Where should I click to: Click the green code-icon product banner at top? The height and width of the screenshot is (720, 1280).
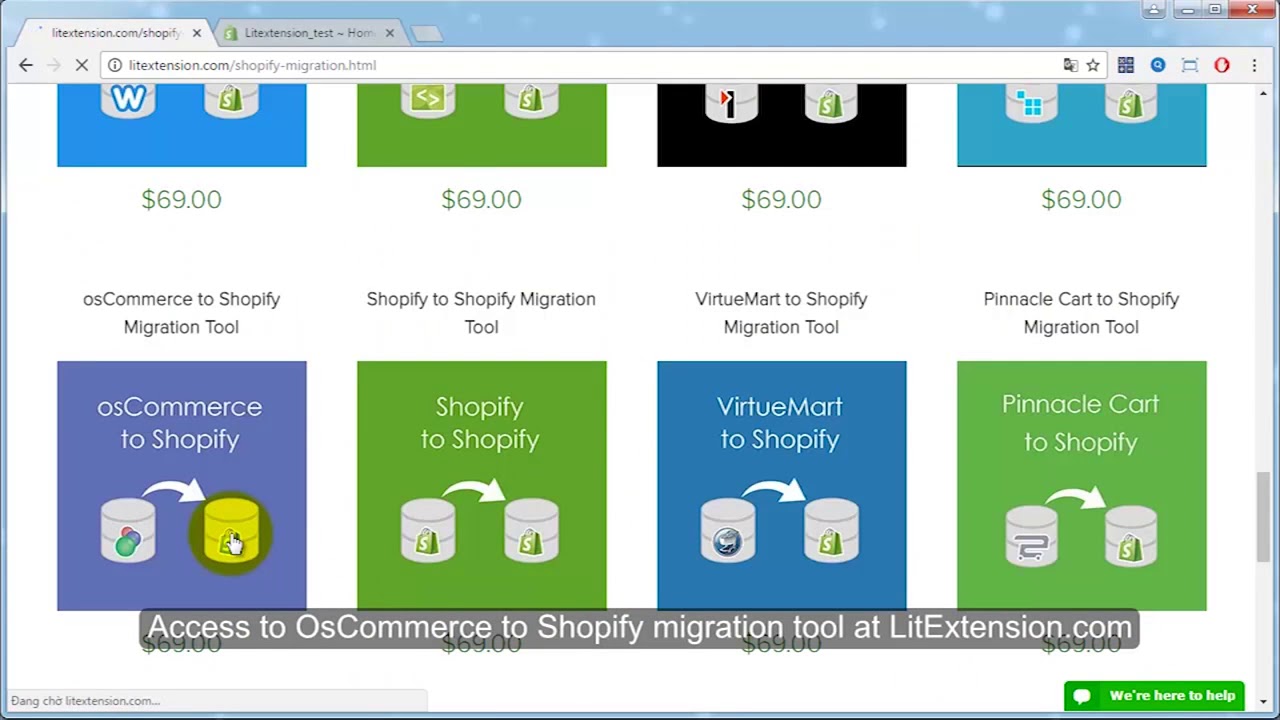[x=482, y=125]
